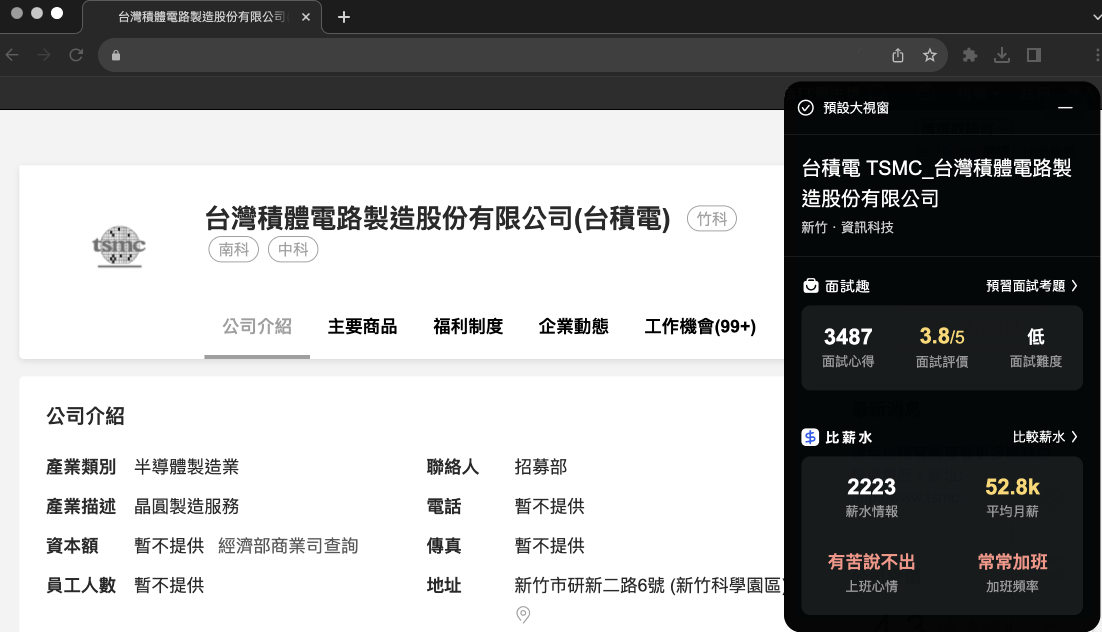Reload the page with the refresh icon

coord(76,55)
